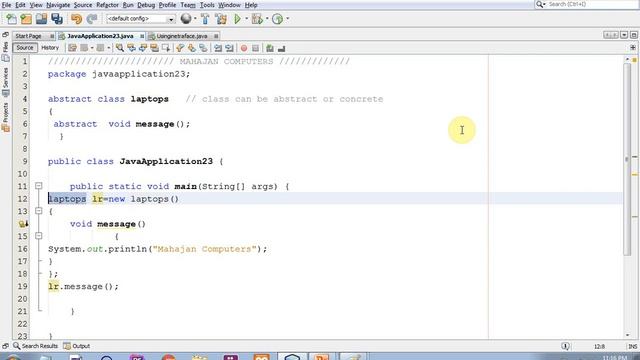Click the History view button
640x360 pixels.
[x=50, y=48]
